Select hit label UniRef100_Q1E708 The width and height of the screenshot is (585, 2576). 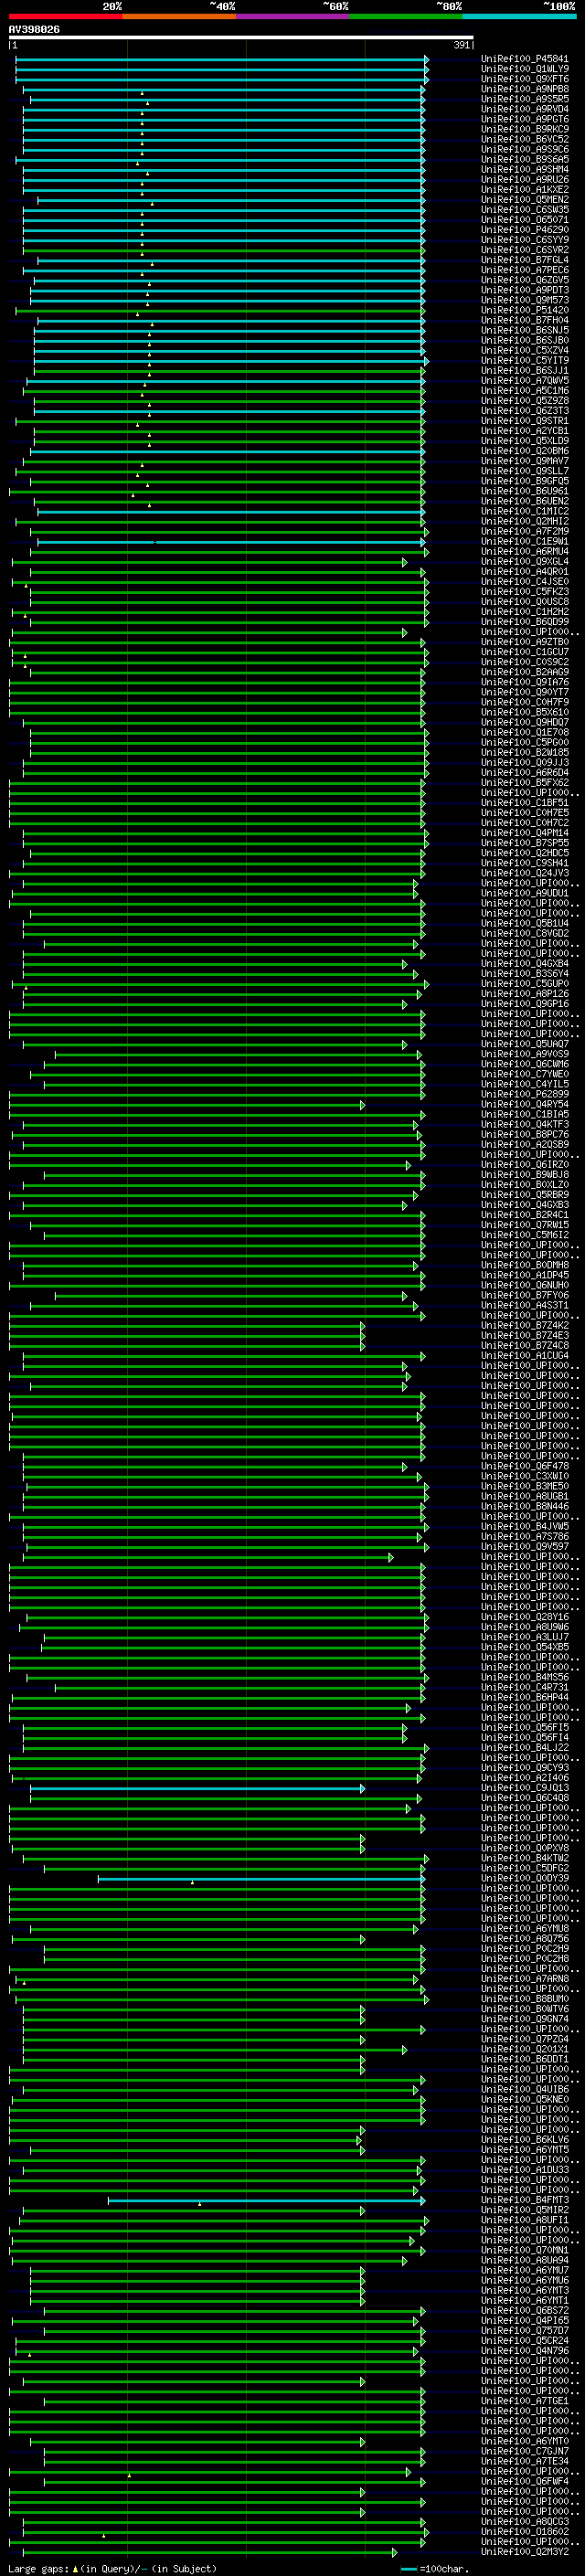pyautogui.click(x=525, y=733)
